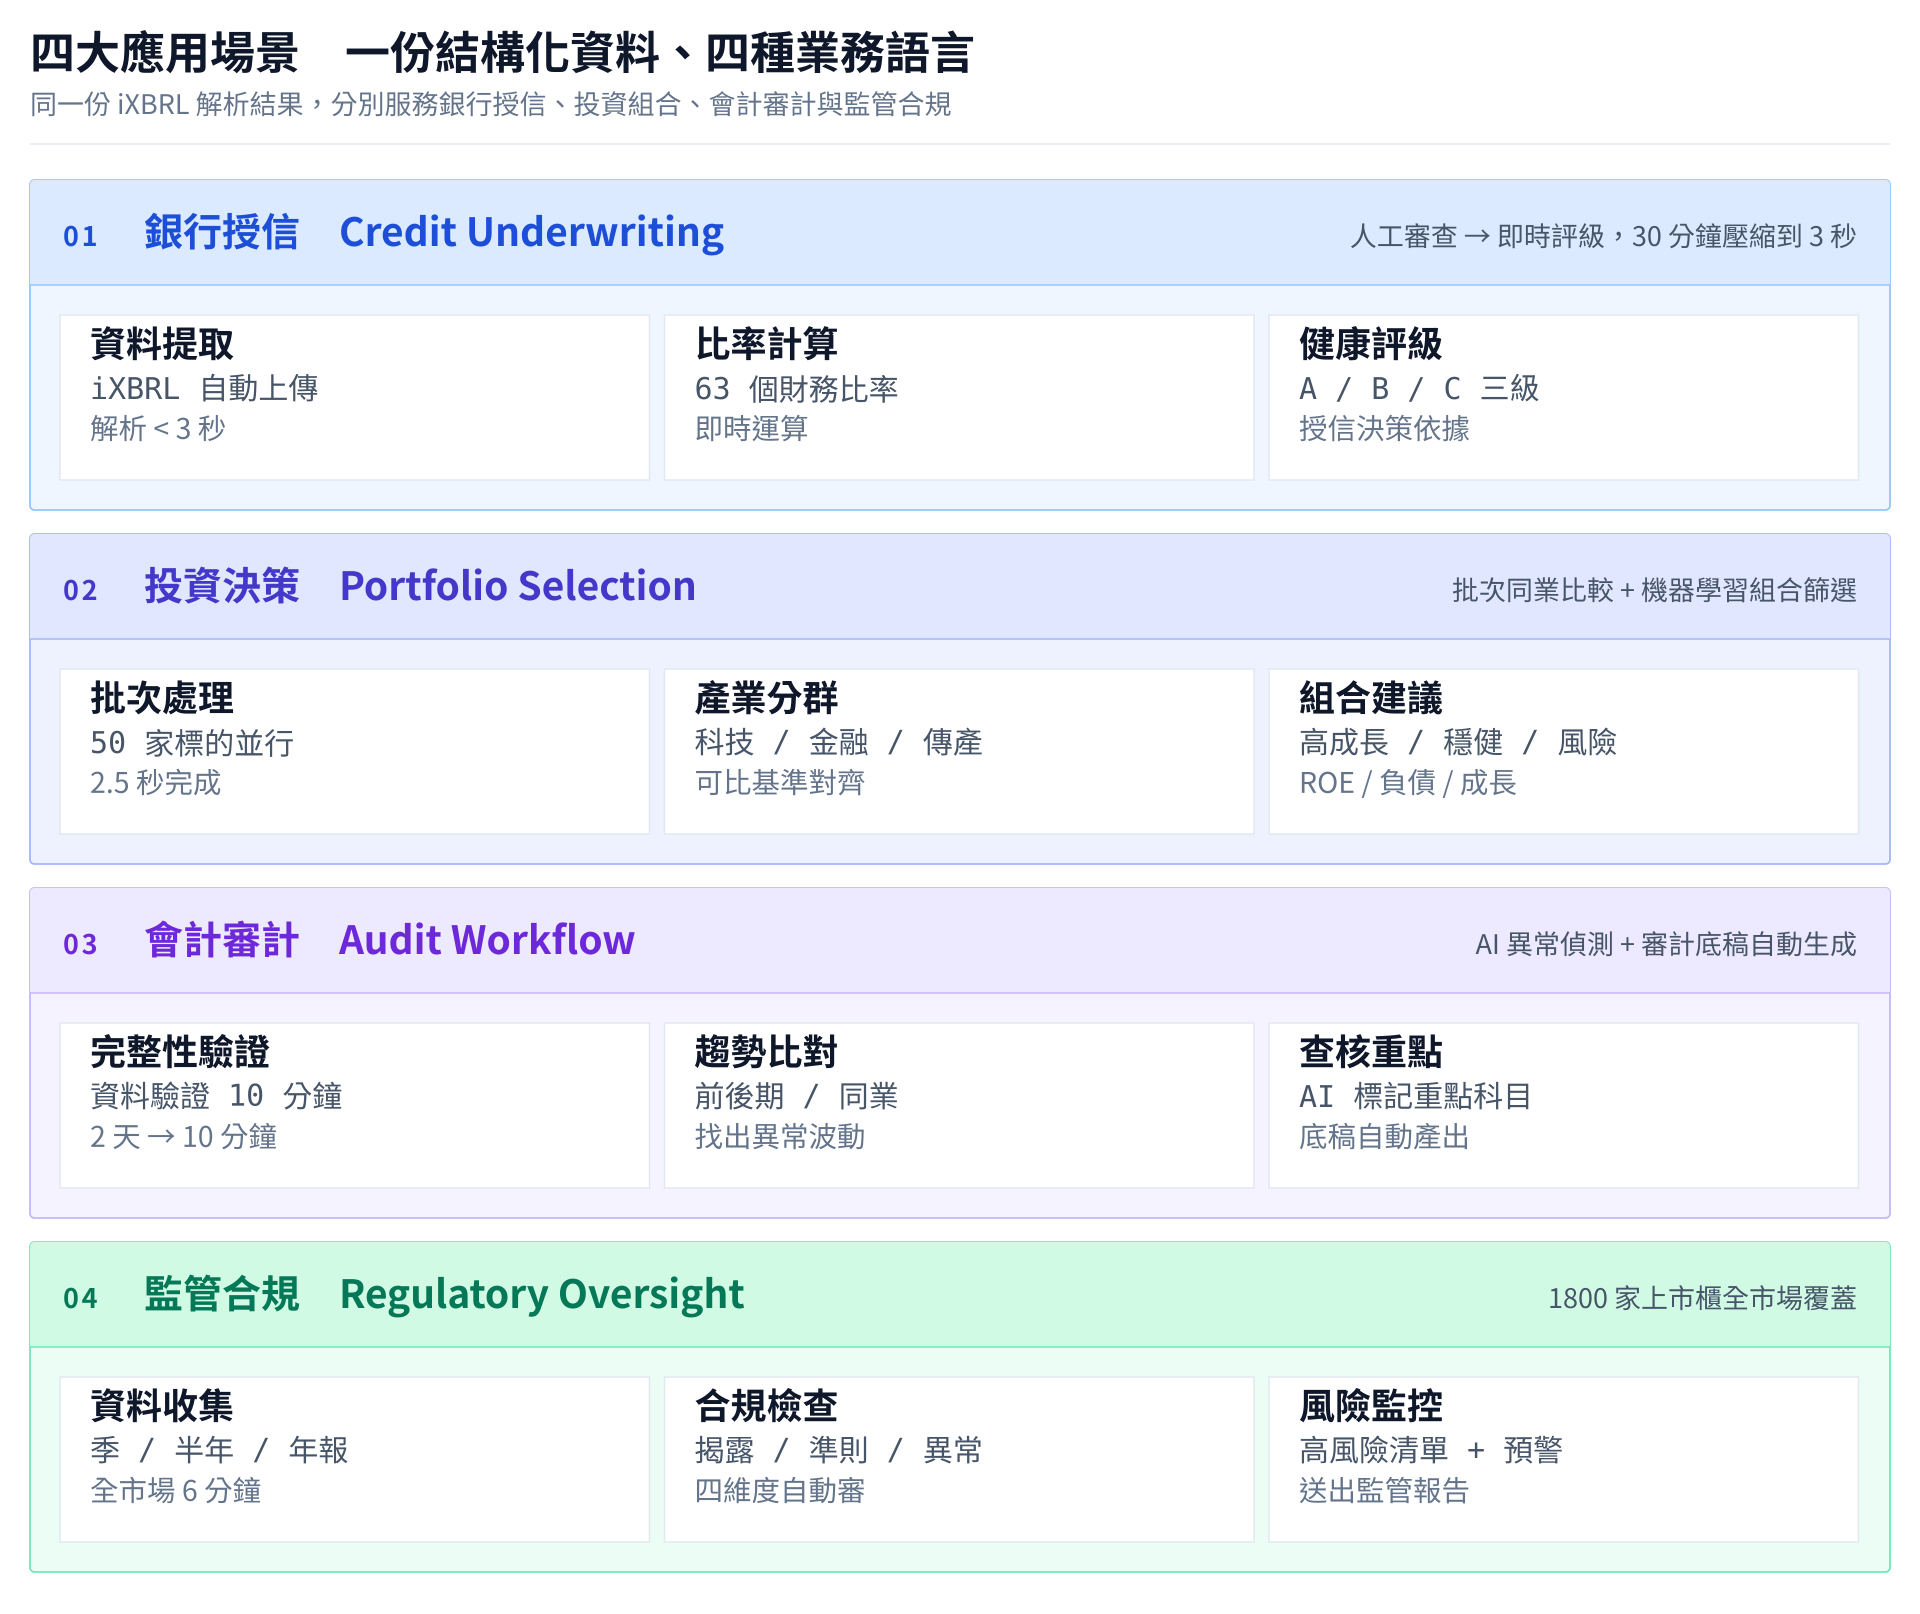Viewport: 1920px width, 1614px height.
Task: Click the text 即時運算
Action: (751, 429)
